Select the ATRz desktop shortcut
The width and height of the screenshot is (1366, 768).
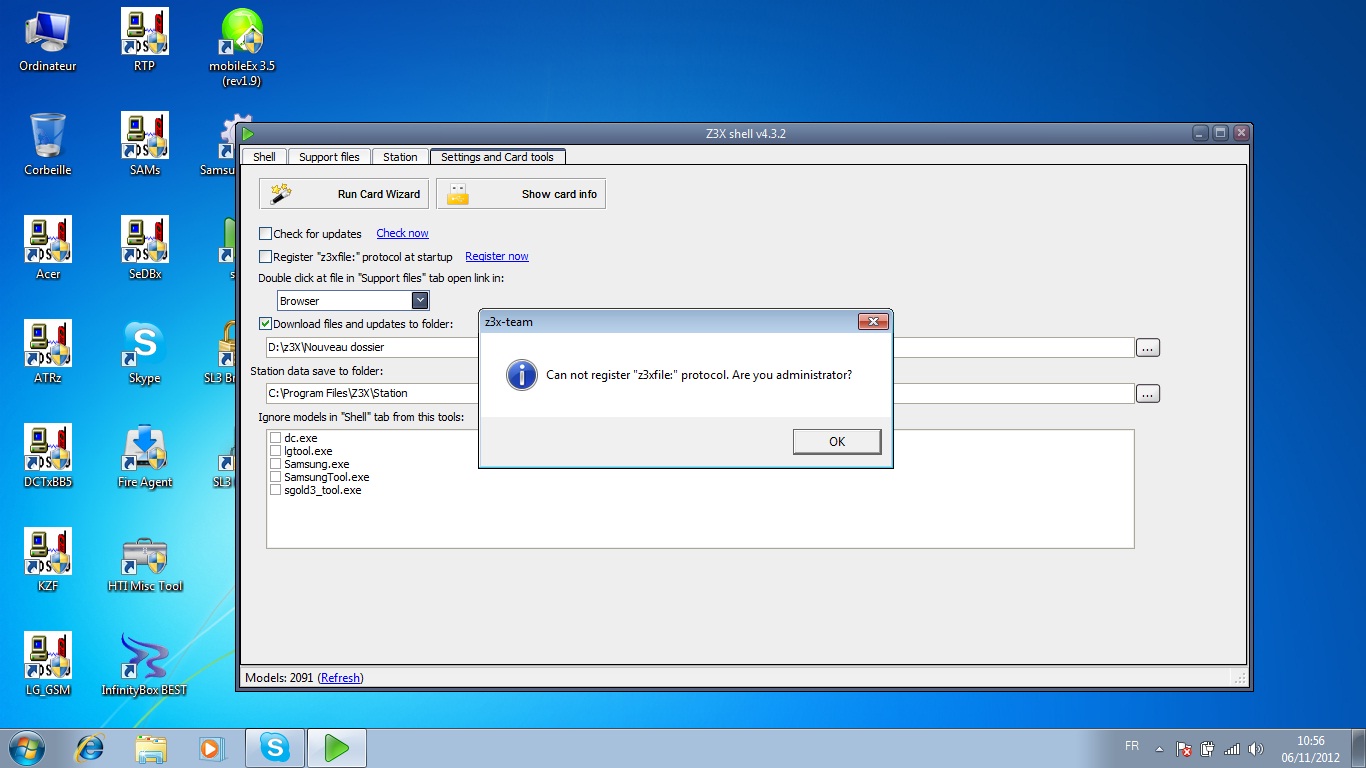(x=47, y=352)
